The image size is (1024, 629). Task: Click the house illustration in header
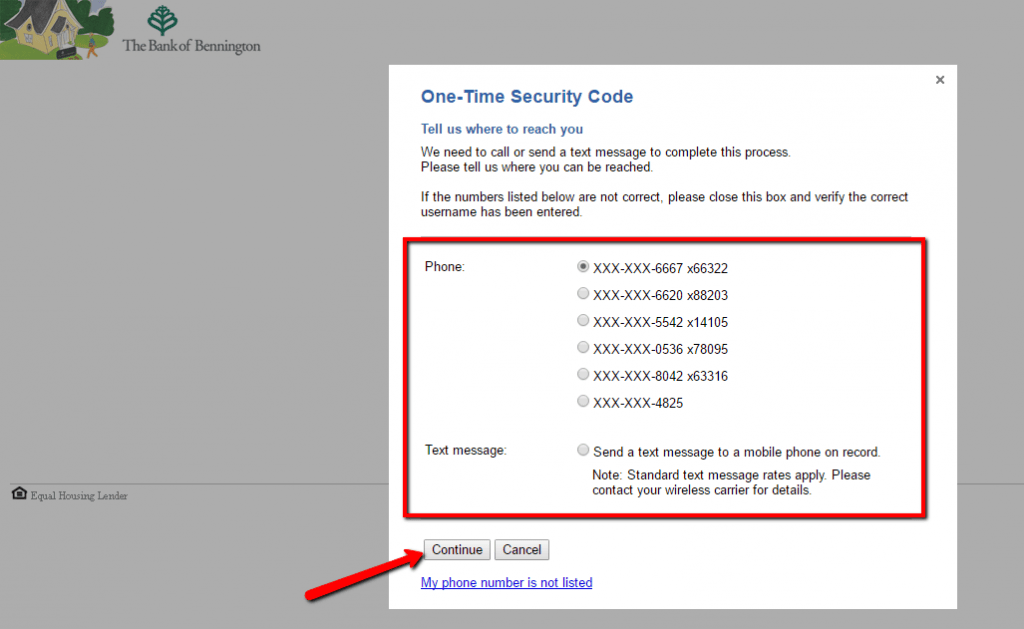point(56,29)
